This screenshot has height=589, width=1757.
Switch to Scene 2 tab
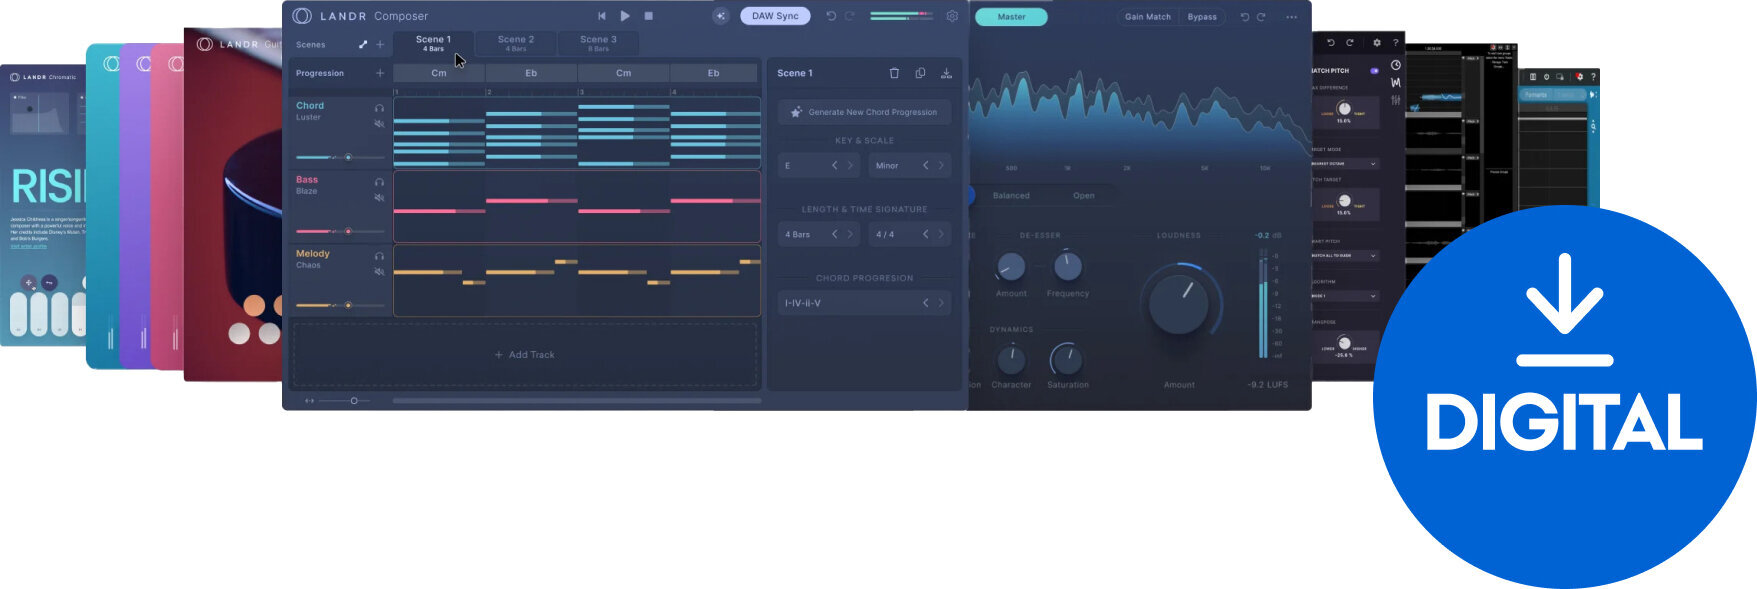(516, 43)
